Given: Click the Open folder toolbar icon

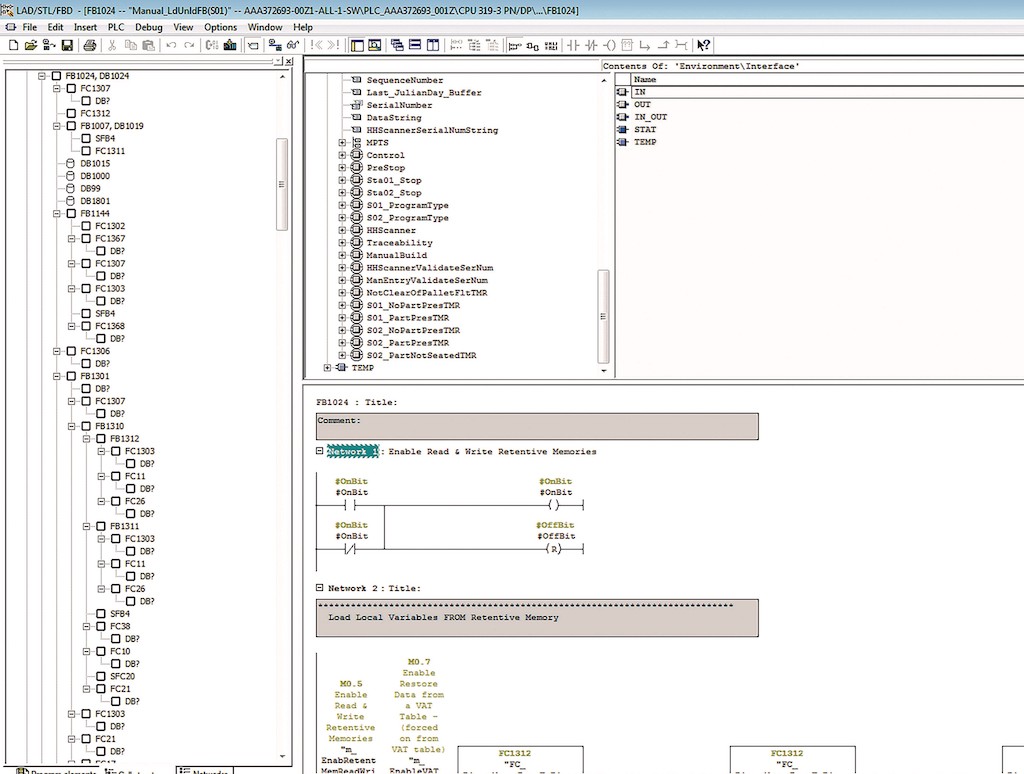Looking at the screenshot, I should (x=31, y=45).
